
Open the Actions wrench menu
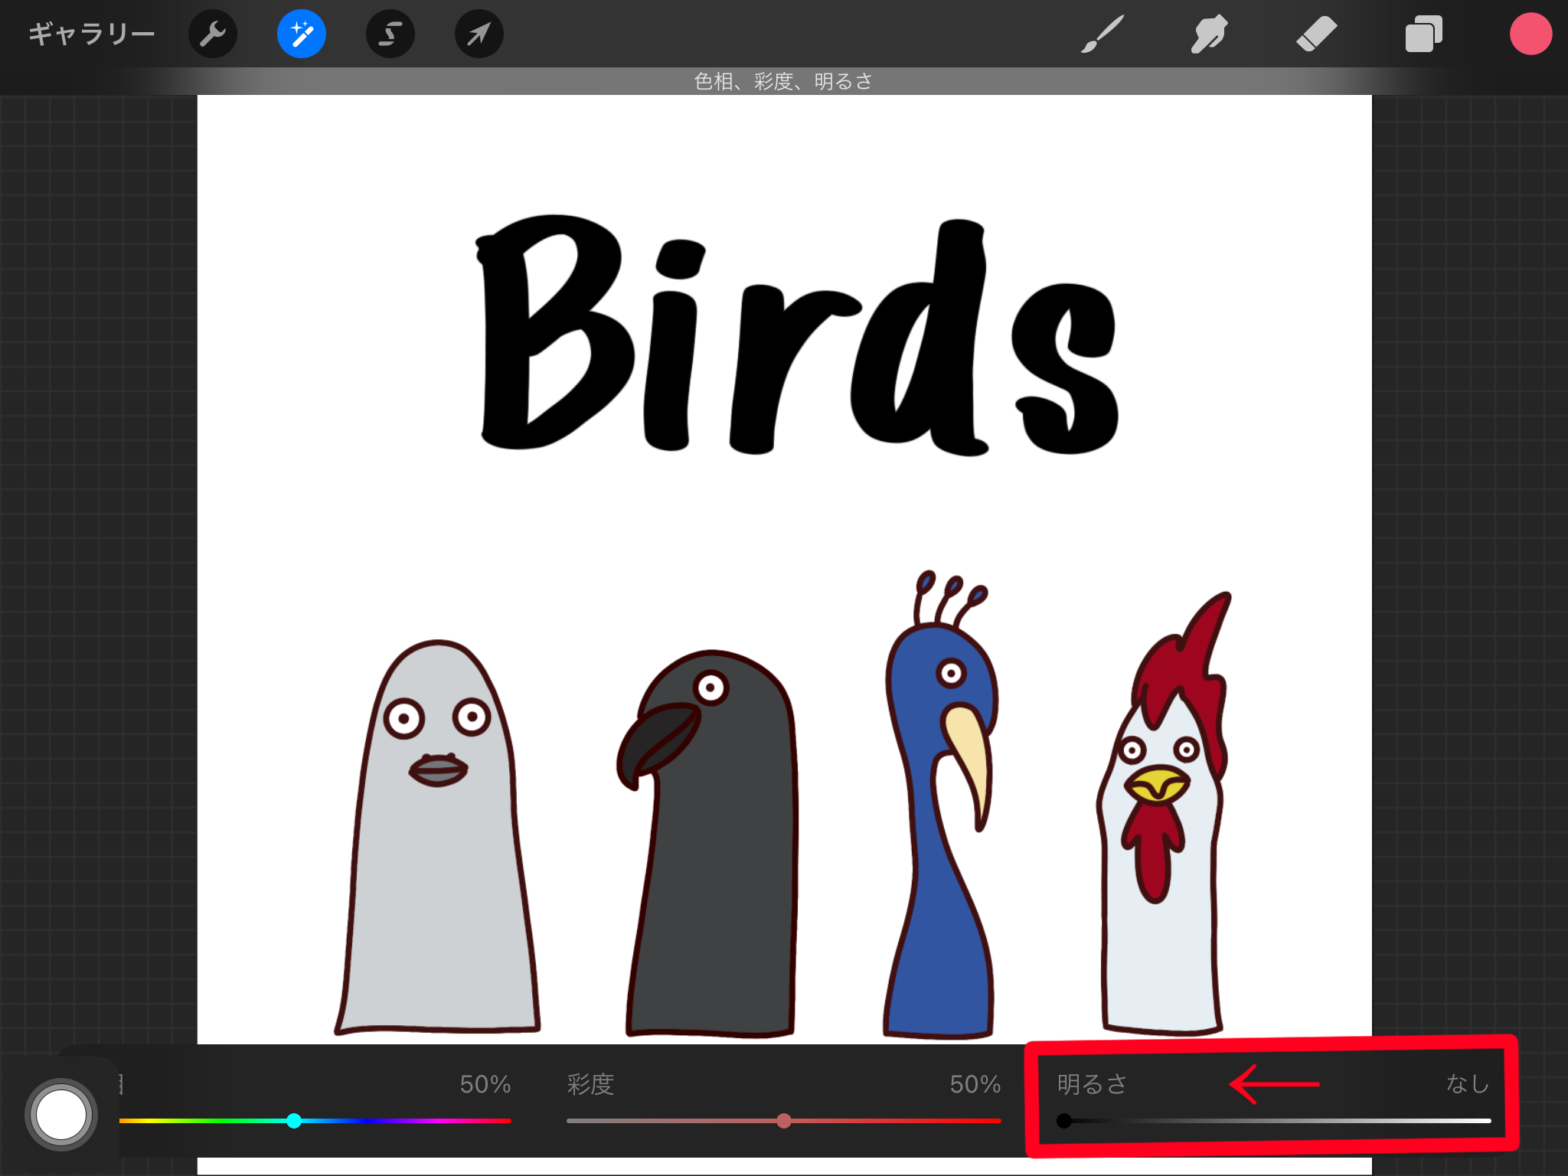[x=213, y=34]
